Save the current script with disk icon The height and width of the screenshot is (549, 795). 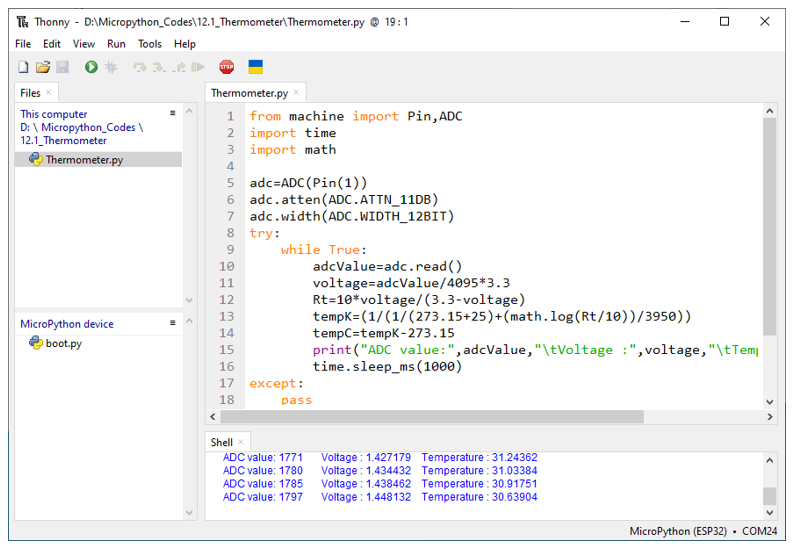tap(62, 67)
